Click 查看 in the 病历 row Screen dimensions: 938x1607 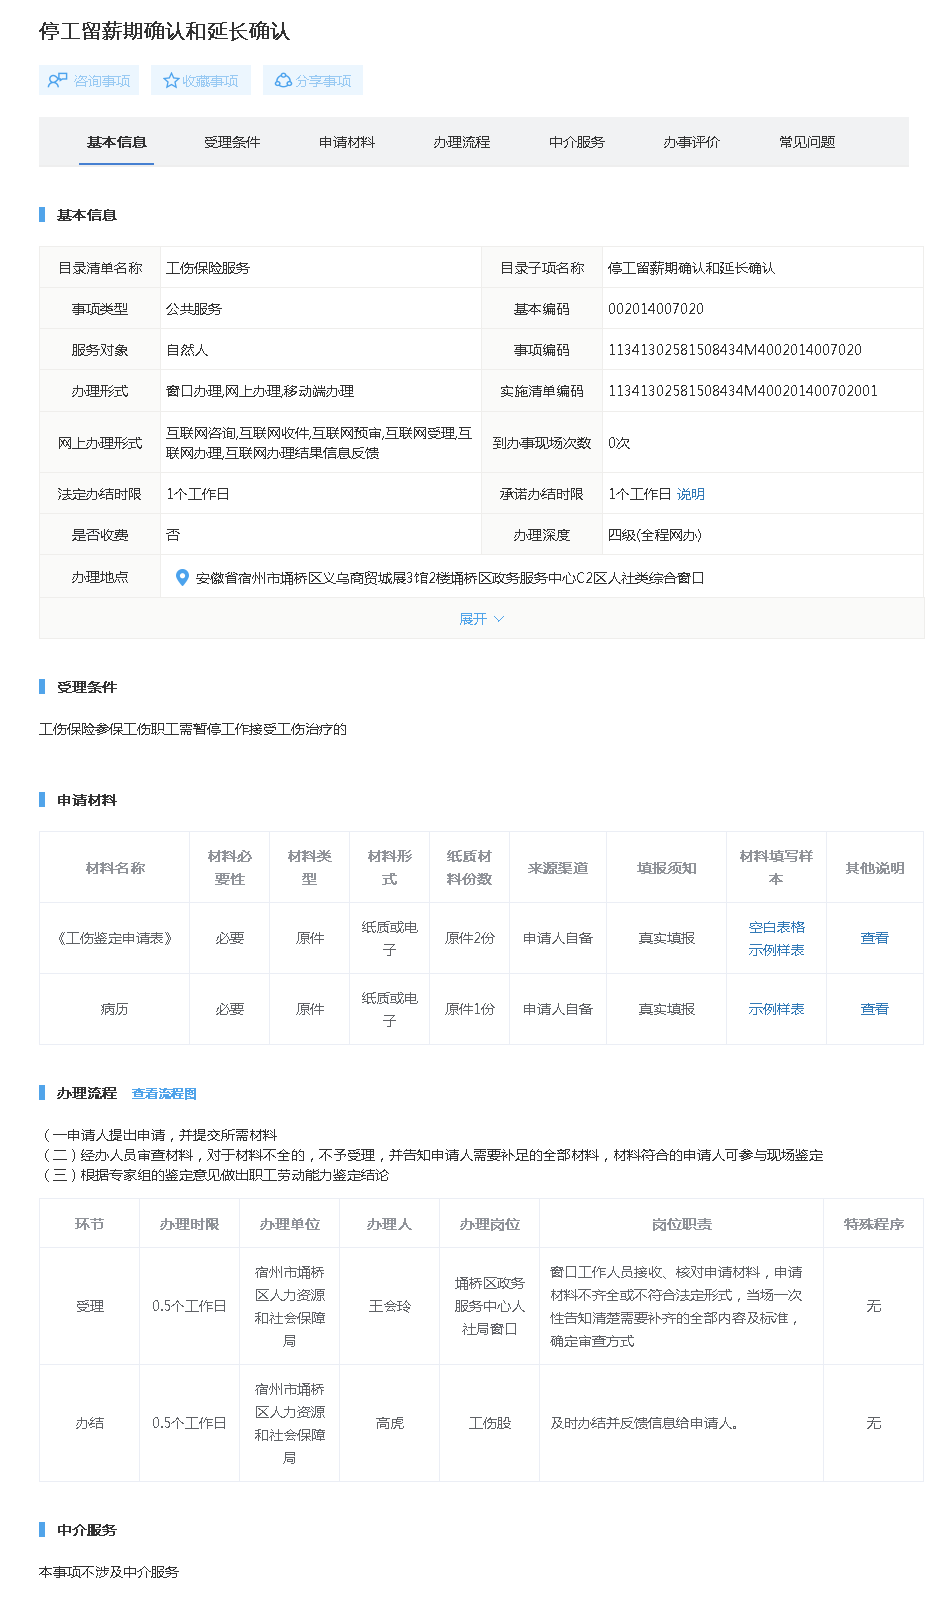pyautogui.click(x=875, y=1009)
